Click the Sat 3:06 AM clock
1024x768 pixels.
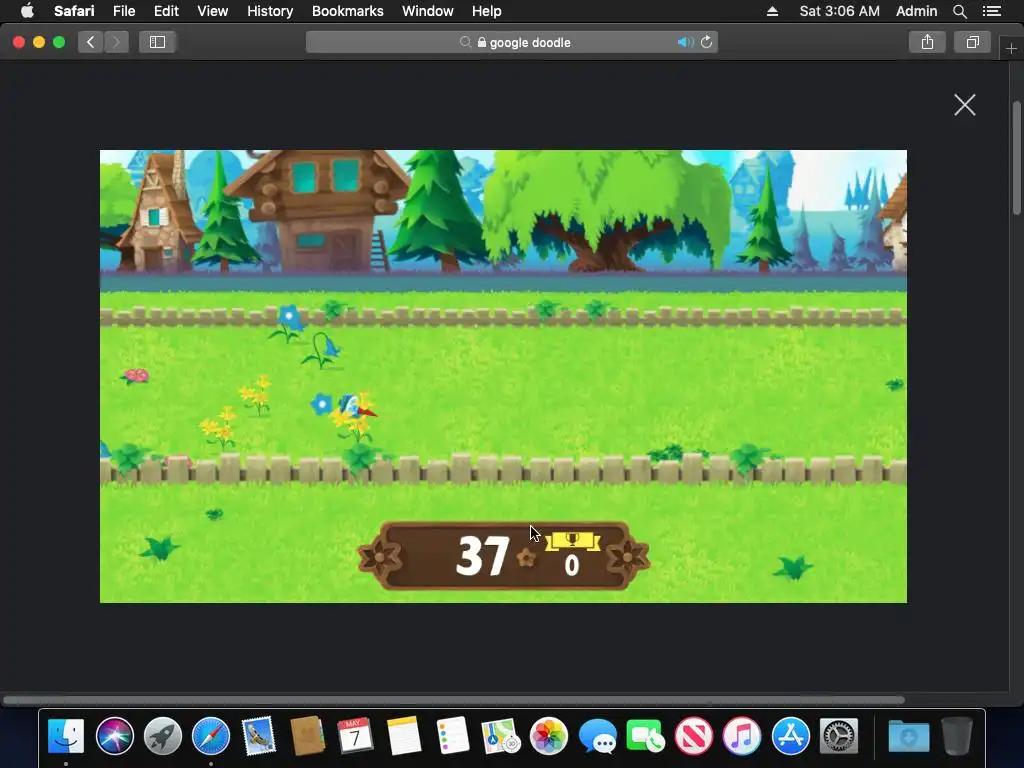[x=839, y=11]
